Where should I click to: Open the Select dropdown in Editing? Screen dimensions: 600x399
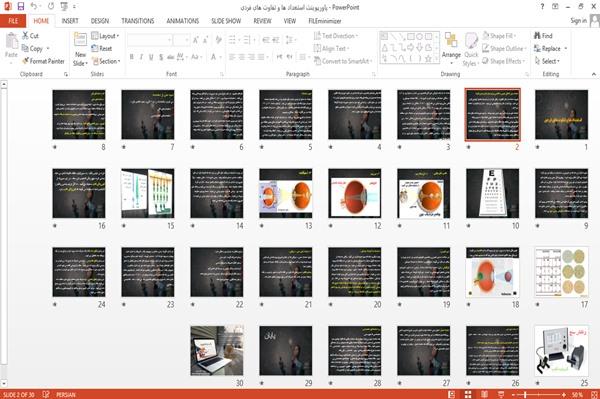click(547, 61)
